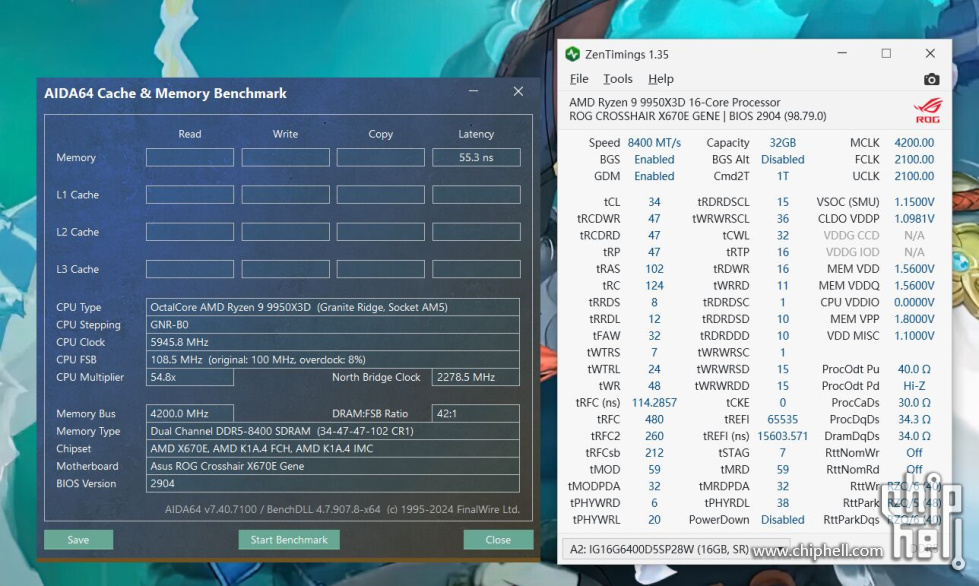This screenshot has width=979, height=586.
Task: Click the VSOC (SMU) 1.1500V value
Action: click(x=914, y=202)
